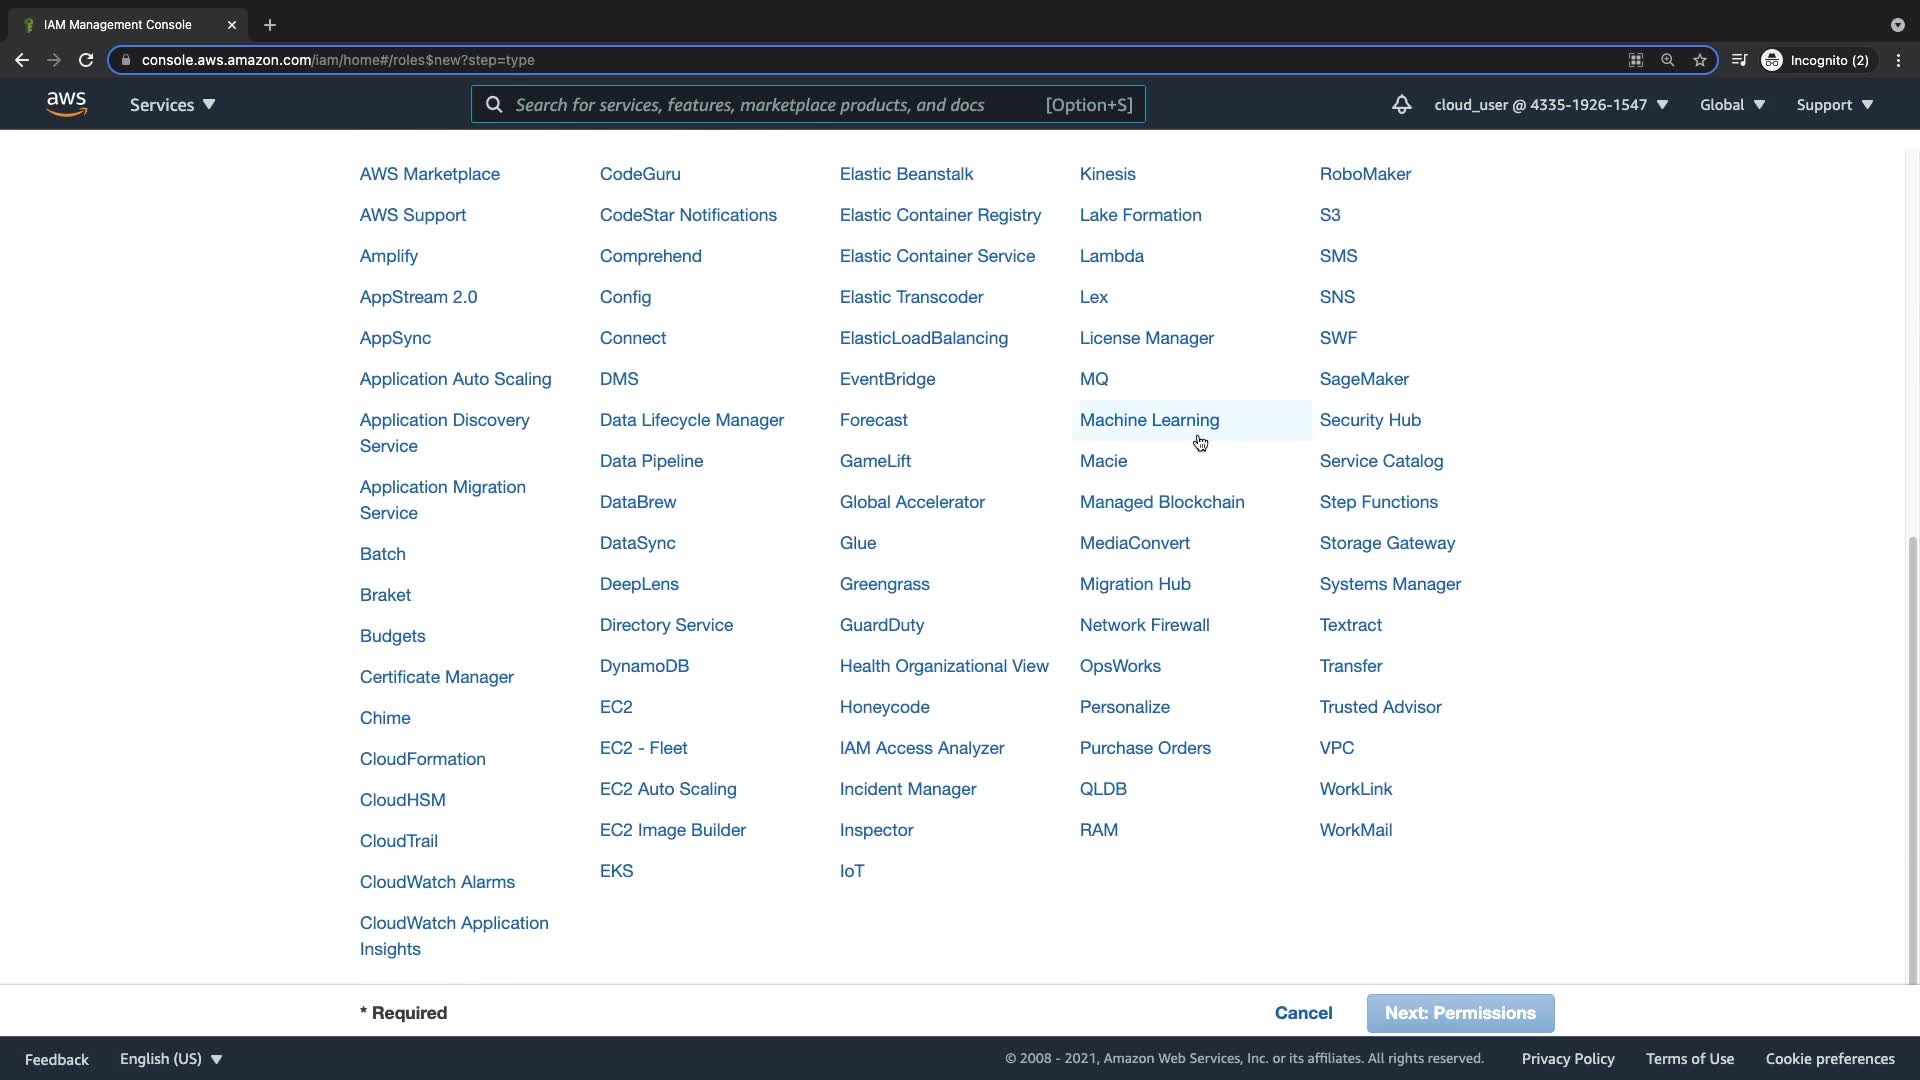This screenshot has height=1080, width=1920.
Task: Choose Lambda from the services list
Action: click(x=1111, y=256)
